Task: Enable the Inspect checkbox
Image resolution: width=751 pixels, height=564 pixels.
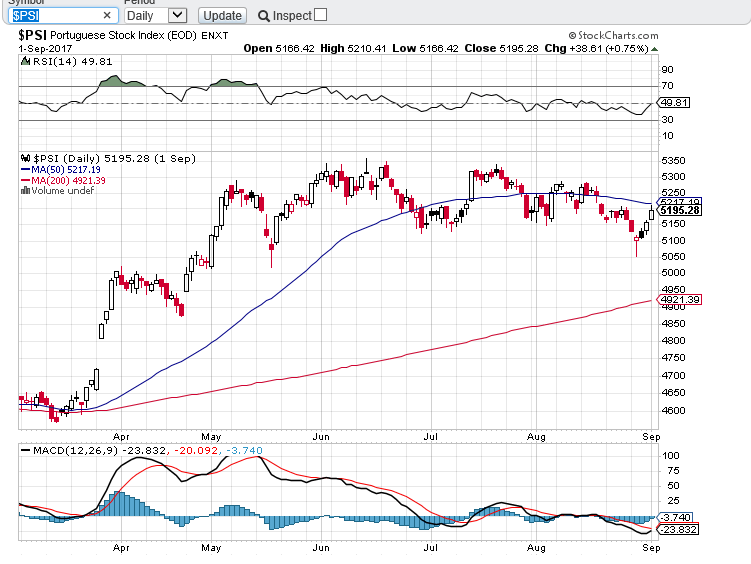Action: (x=320, y=15)
